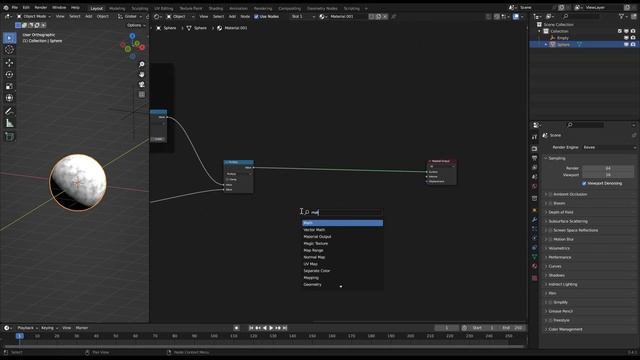Click the outliner filter funnel icon
640x360 pixels.
622,16
